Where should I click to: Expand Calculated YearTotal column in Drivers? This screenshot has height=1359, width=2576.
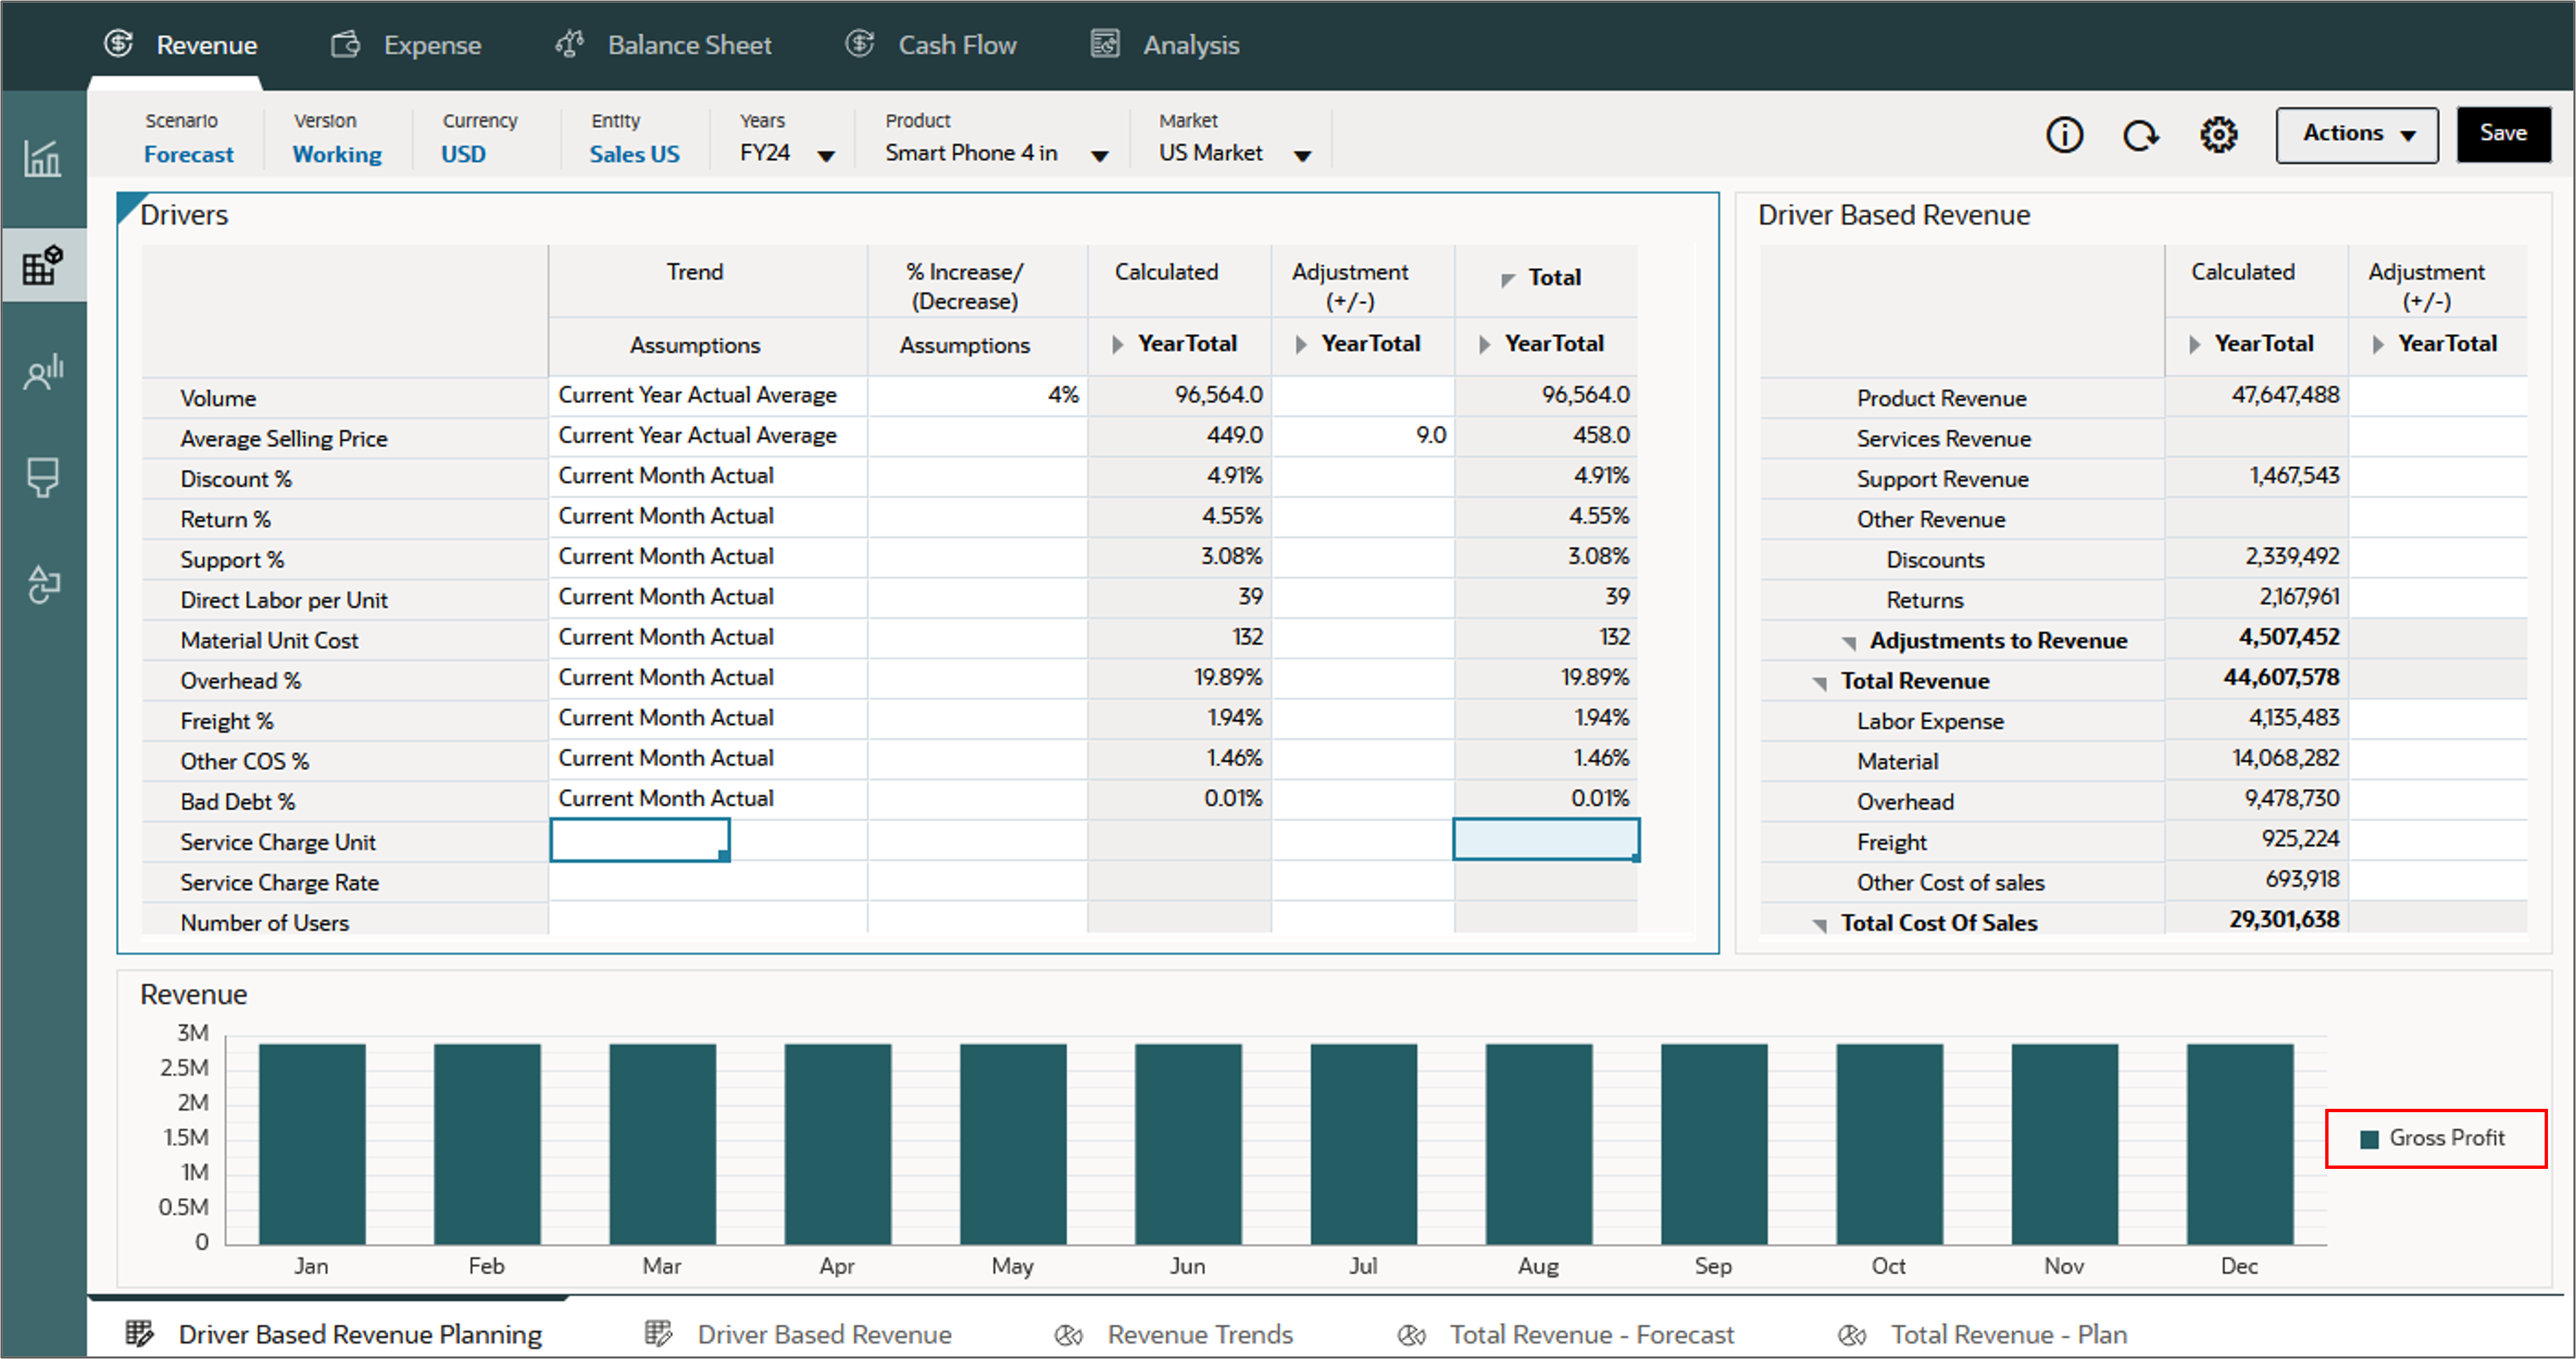point(1117,344)
